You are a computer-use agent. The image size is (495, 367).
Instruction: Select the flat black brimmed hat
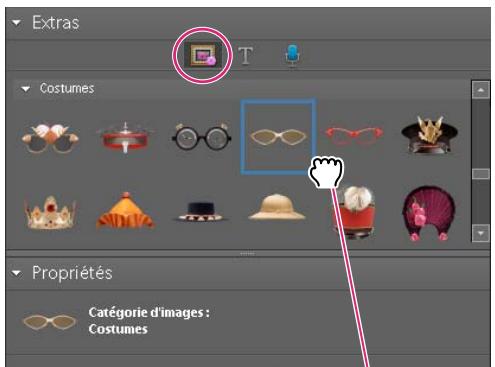201,212
